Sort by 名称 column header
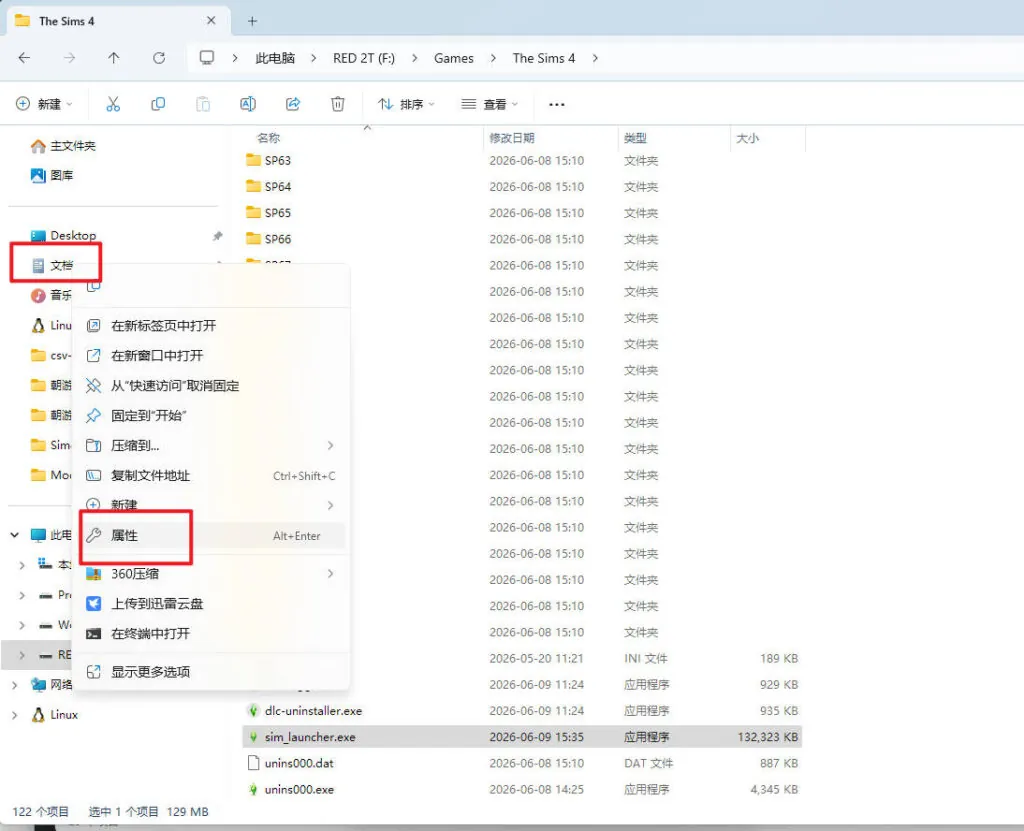 point(268,138)
